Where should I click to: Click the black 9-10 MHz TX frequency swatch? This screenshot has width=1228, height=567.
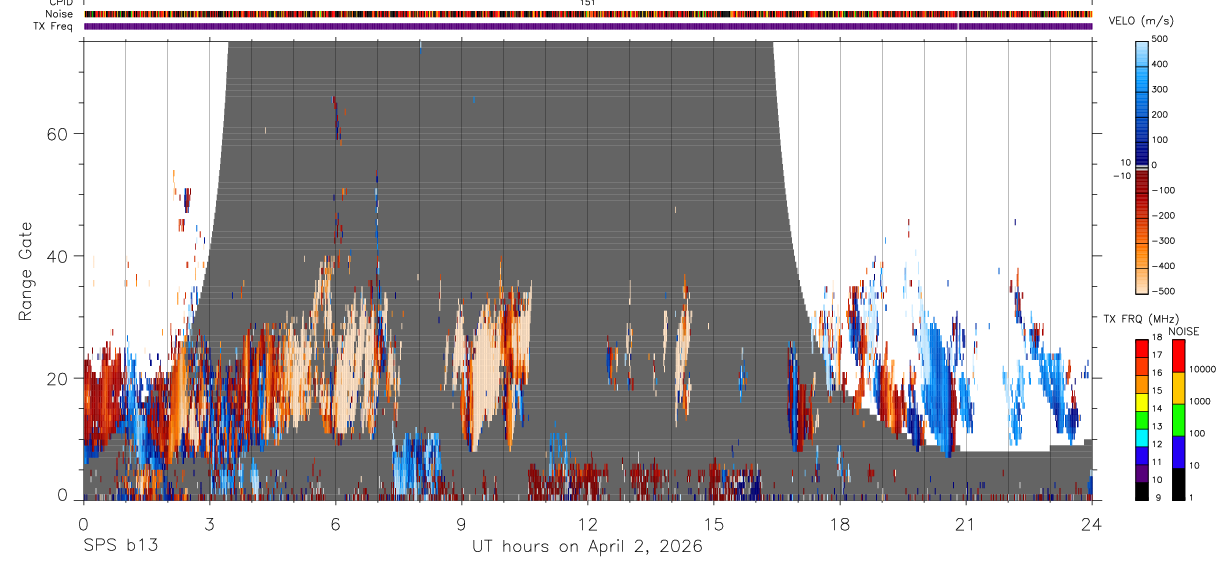tap(1141, 490)
